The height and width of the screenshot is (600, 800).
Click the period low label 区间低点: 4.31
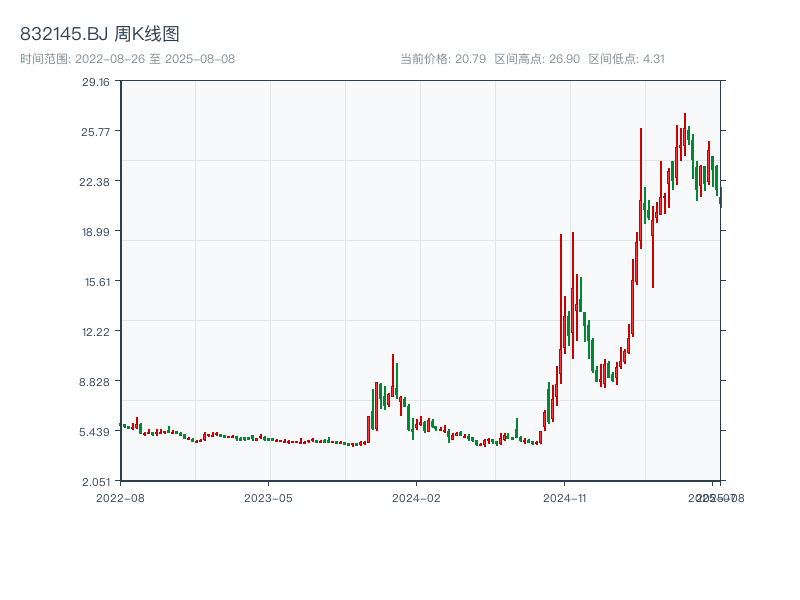tap(627, 59)
